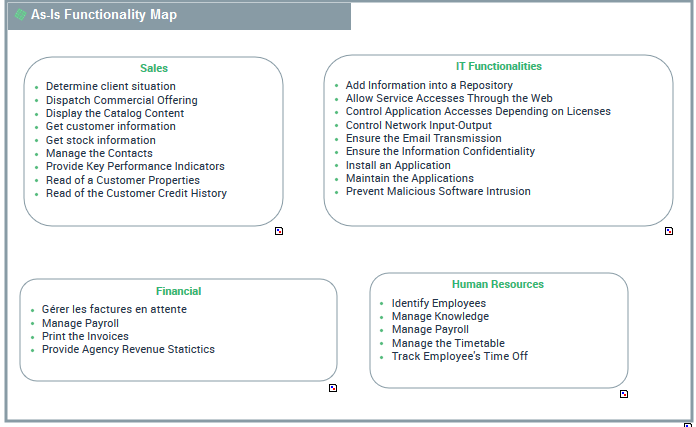This screenshot has height=427, width=696.
Task: Open the Human Resources heading
Action: 498,284
